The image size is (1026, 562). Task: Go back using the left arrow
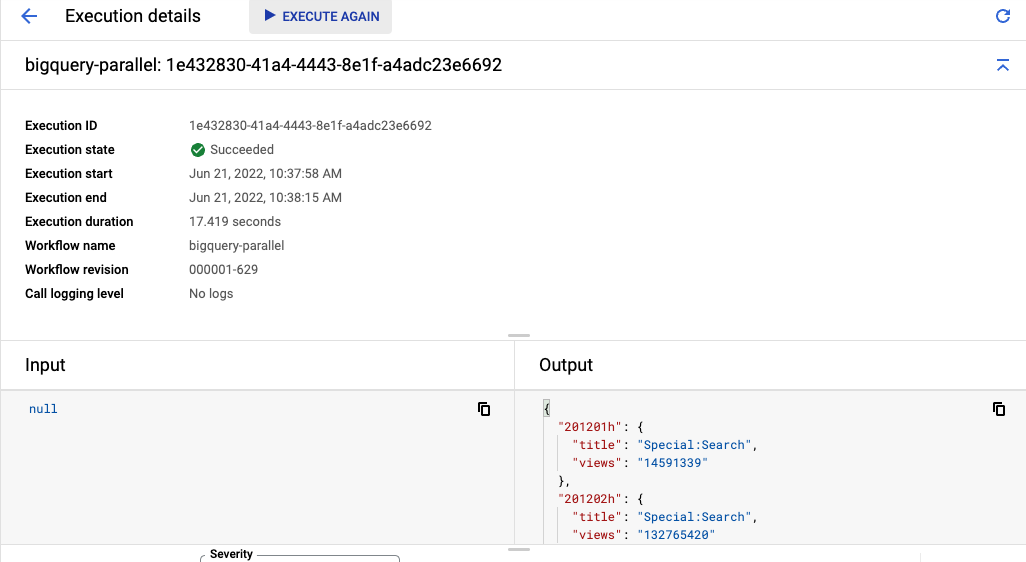(x=29, y=16)
